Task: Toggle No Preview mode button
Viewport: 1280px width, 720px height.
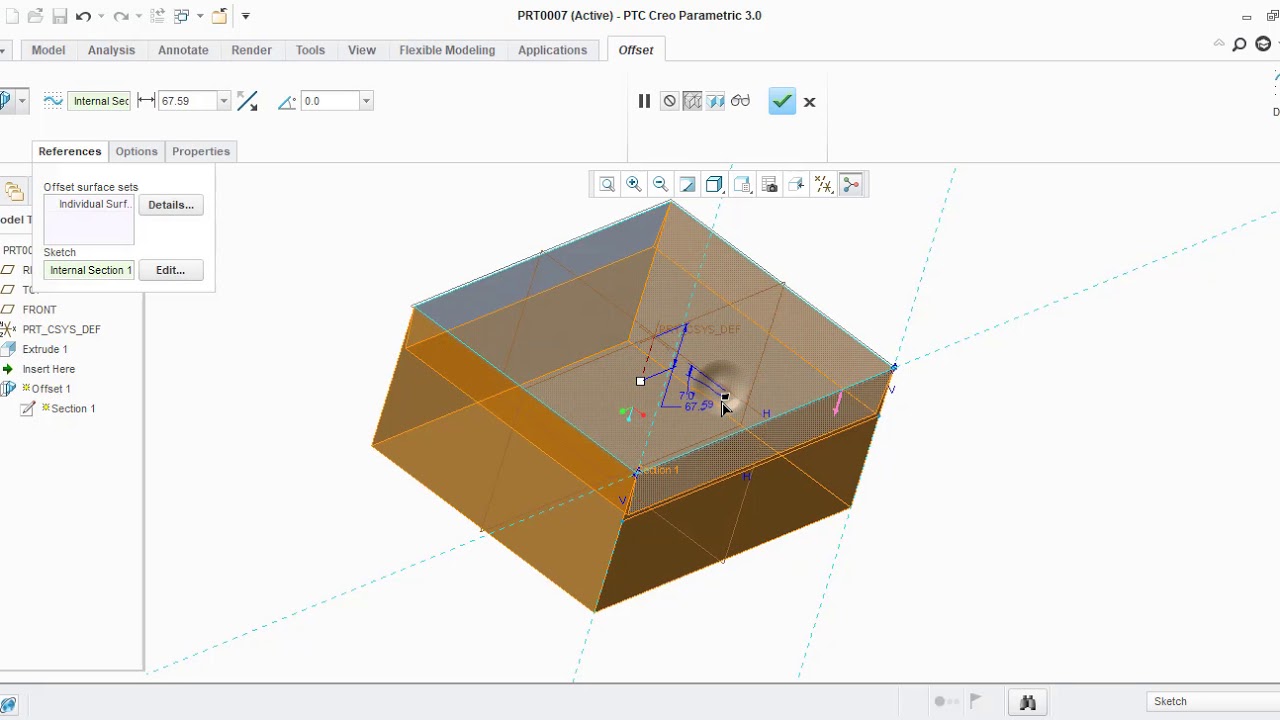Action: point(669,101)
